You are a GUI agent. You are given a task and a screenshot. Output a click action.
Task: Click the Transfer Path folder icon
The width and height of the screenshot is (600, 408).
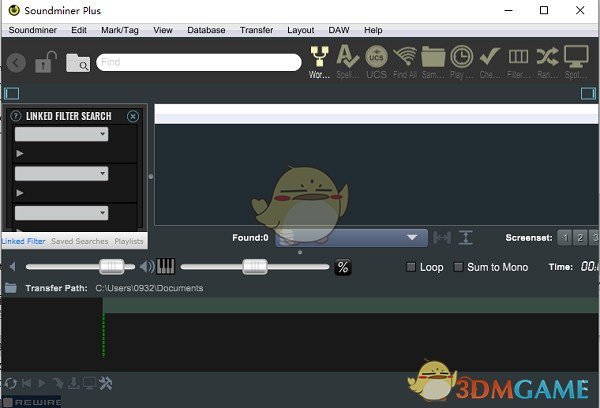click(10, 288)
